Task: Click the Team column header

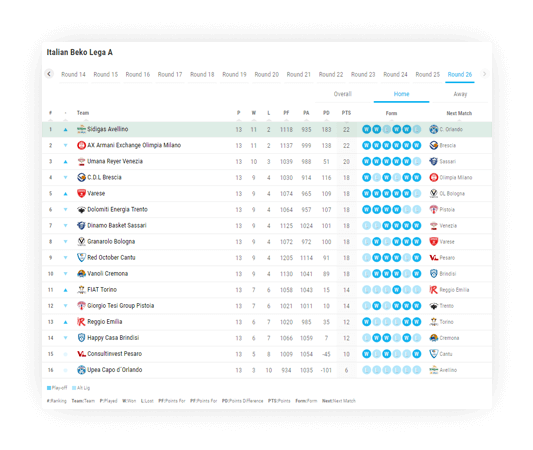Action: [83, 113]
